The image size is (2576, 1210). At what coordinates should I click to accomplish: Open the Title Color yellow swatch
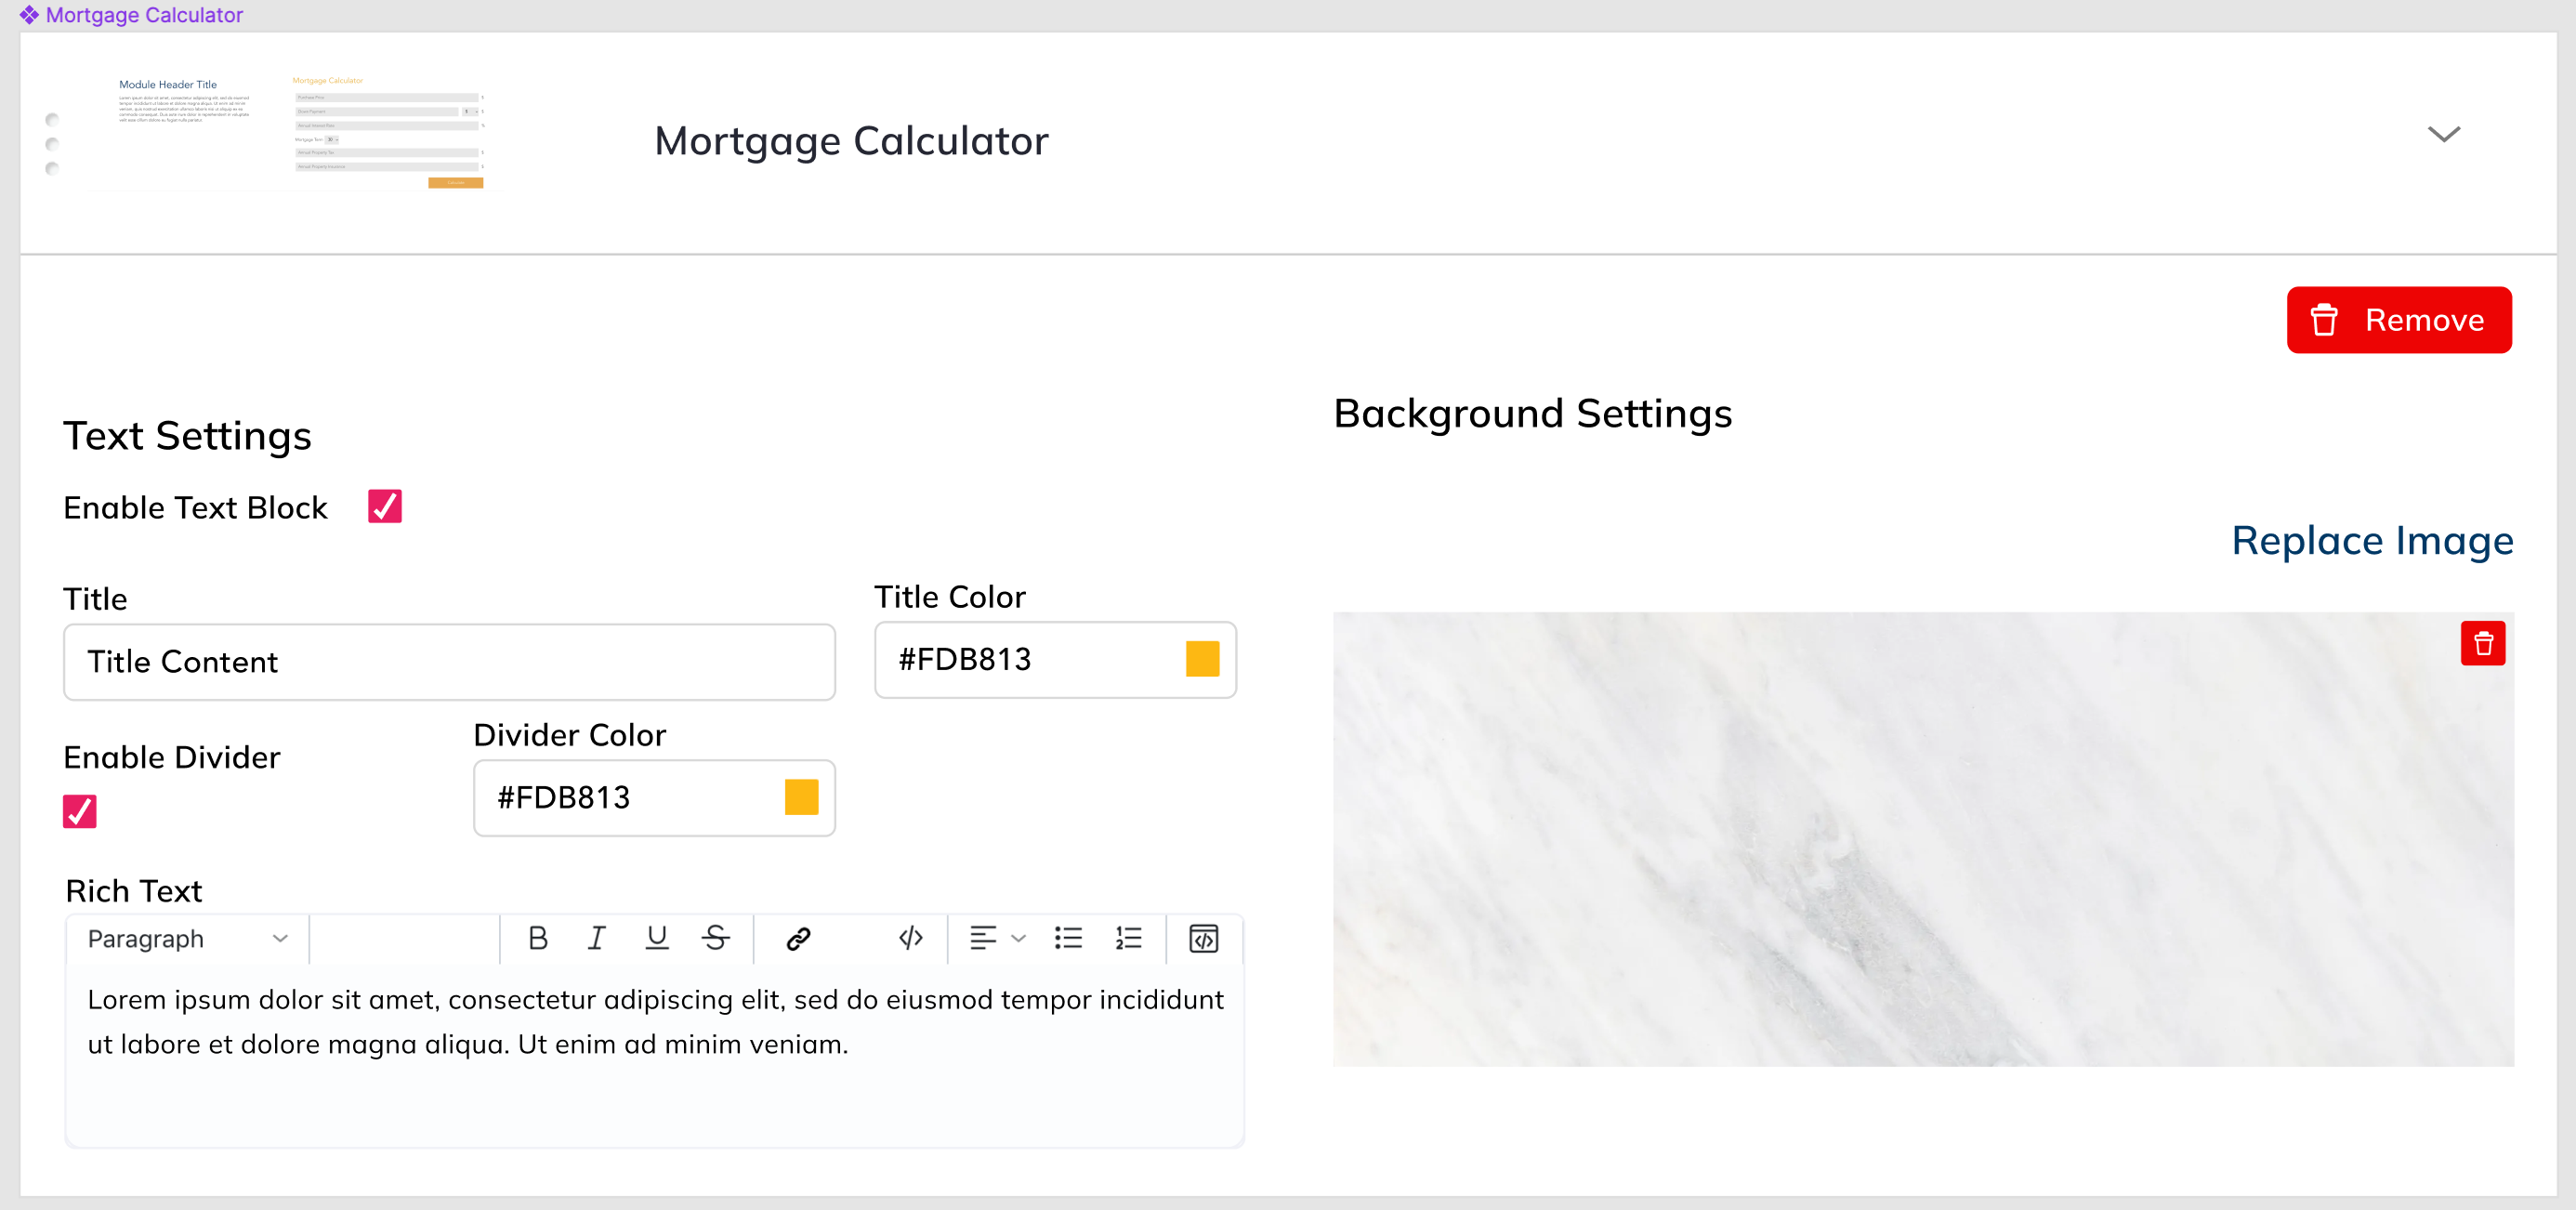tap(1202, 659)
